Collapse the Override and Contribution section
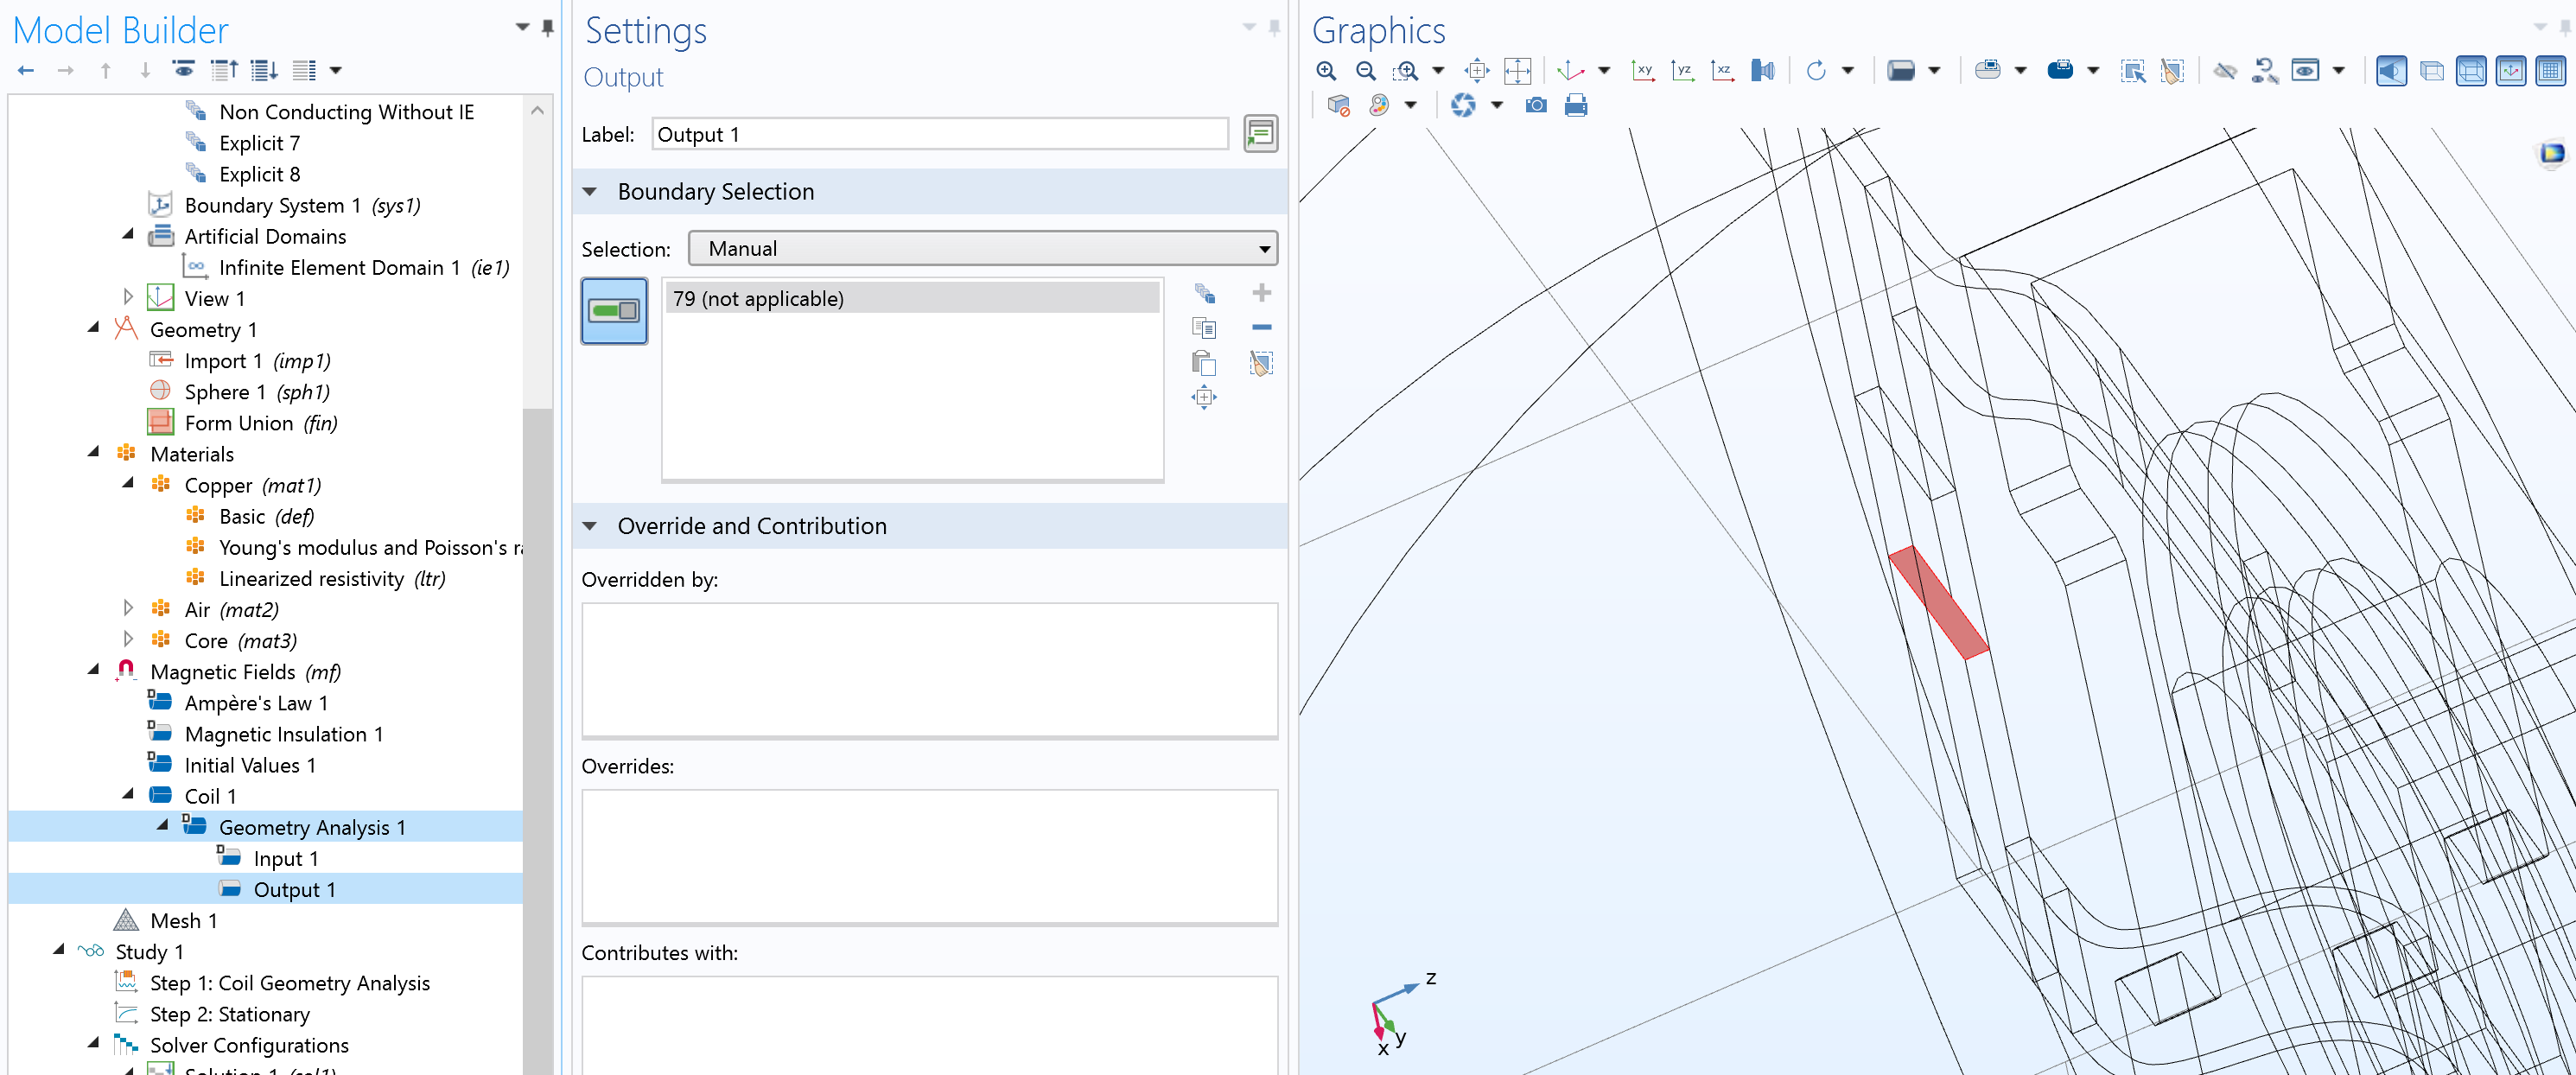Viewport: 2576px width, 1075px height. point(590,526)
